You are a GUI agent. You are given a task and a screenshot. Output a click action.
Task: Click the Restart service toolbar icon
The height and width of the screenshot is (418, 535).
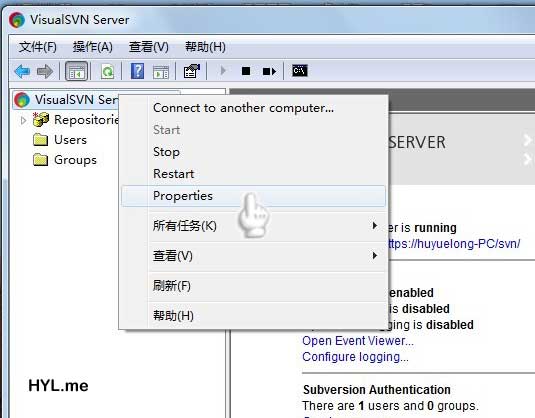[x=269, y=71]
